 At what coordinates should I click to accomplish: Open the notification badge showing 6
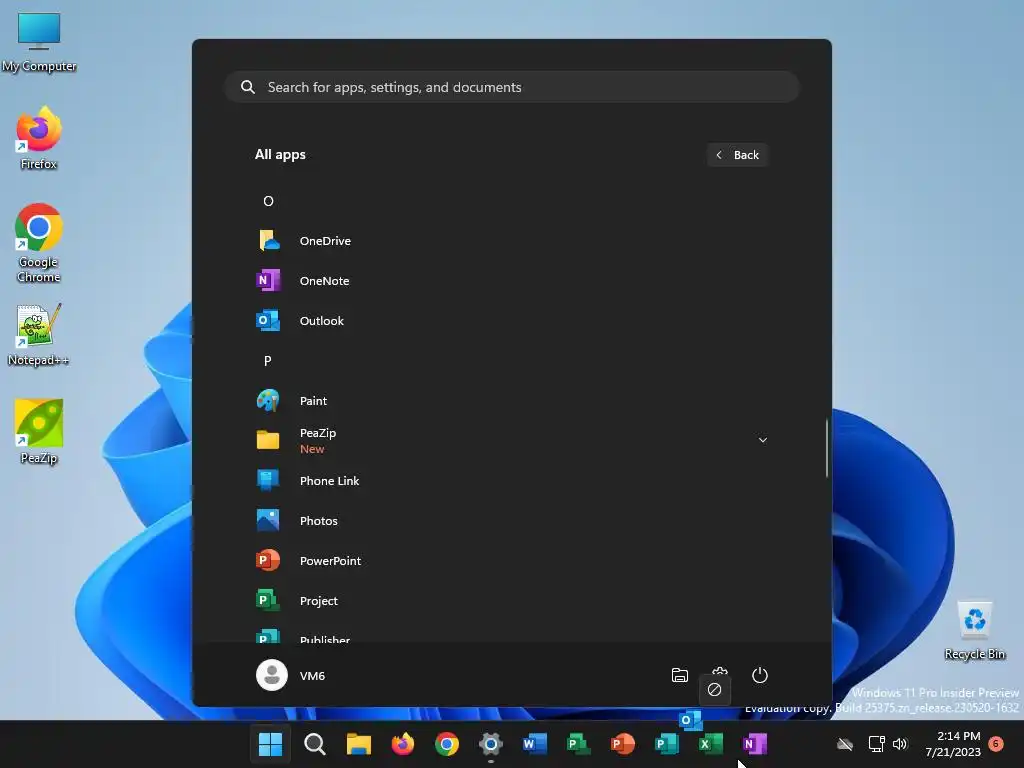point(996,743)
